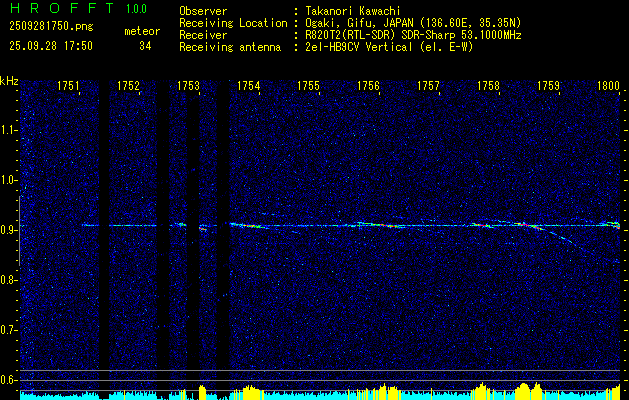This screenshot has height=400, width=629.
Task: Click the 1.1 kHz frequency label
Action: [x=8, y=130]
